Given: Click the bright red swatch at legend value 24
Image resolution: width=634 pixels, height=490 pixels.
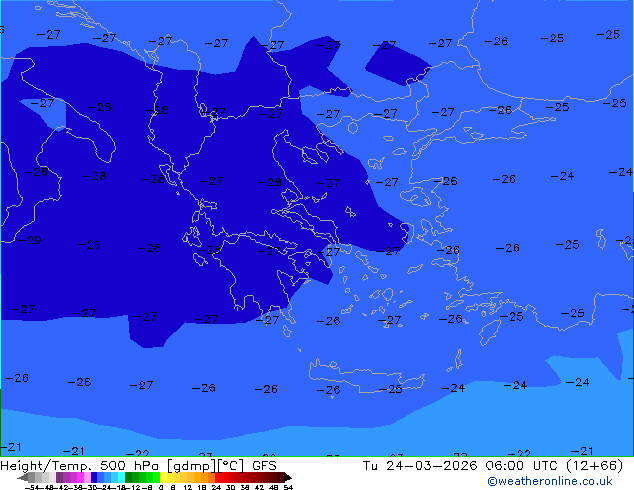Looking at the screenshot, I should click(x=218, y=477).
